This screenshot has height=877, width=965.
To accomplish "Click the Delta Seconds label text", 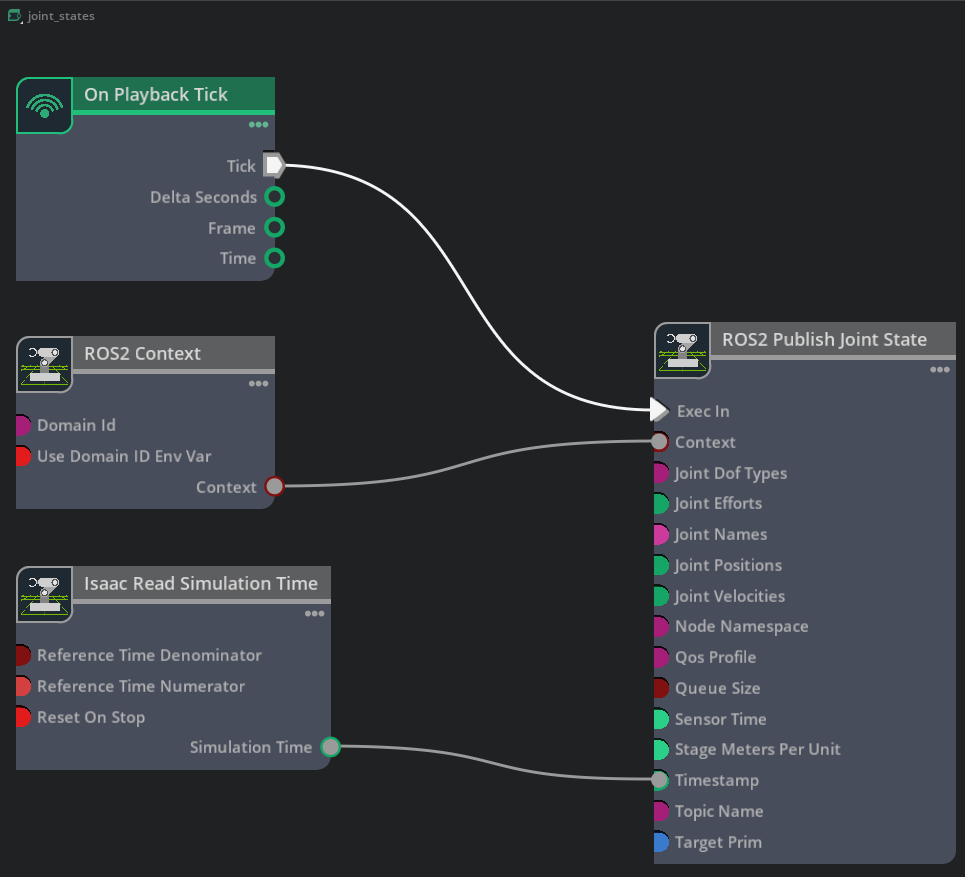I will click(204, 197).
